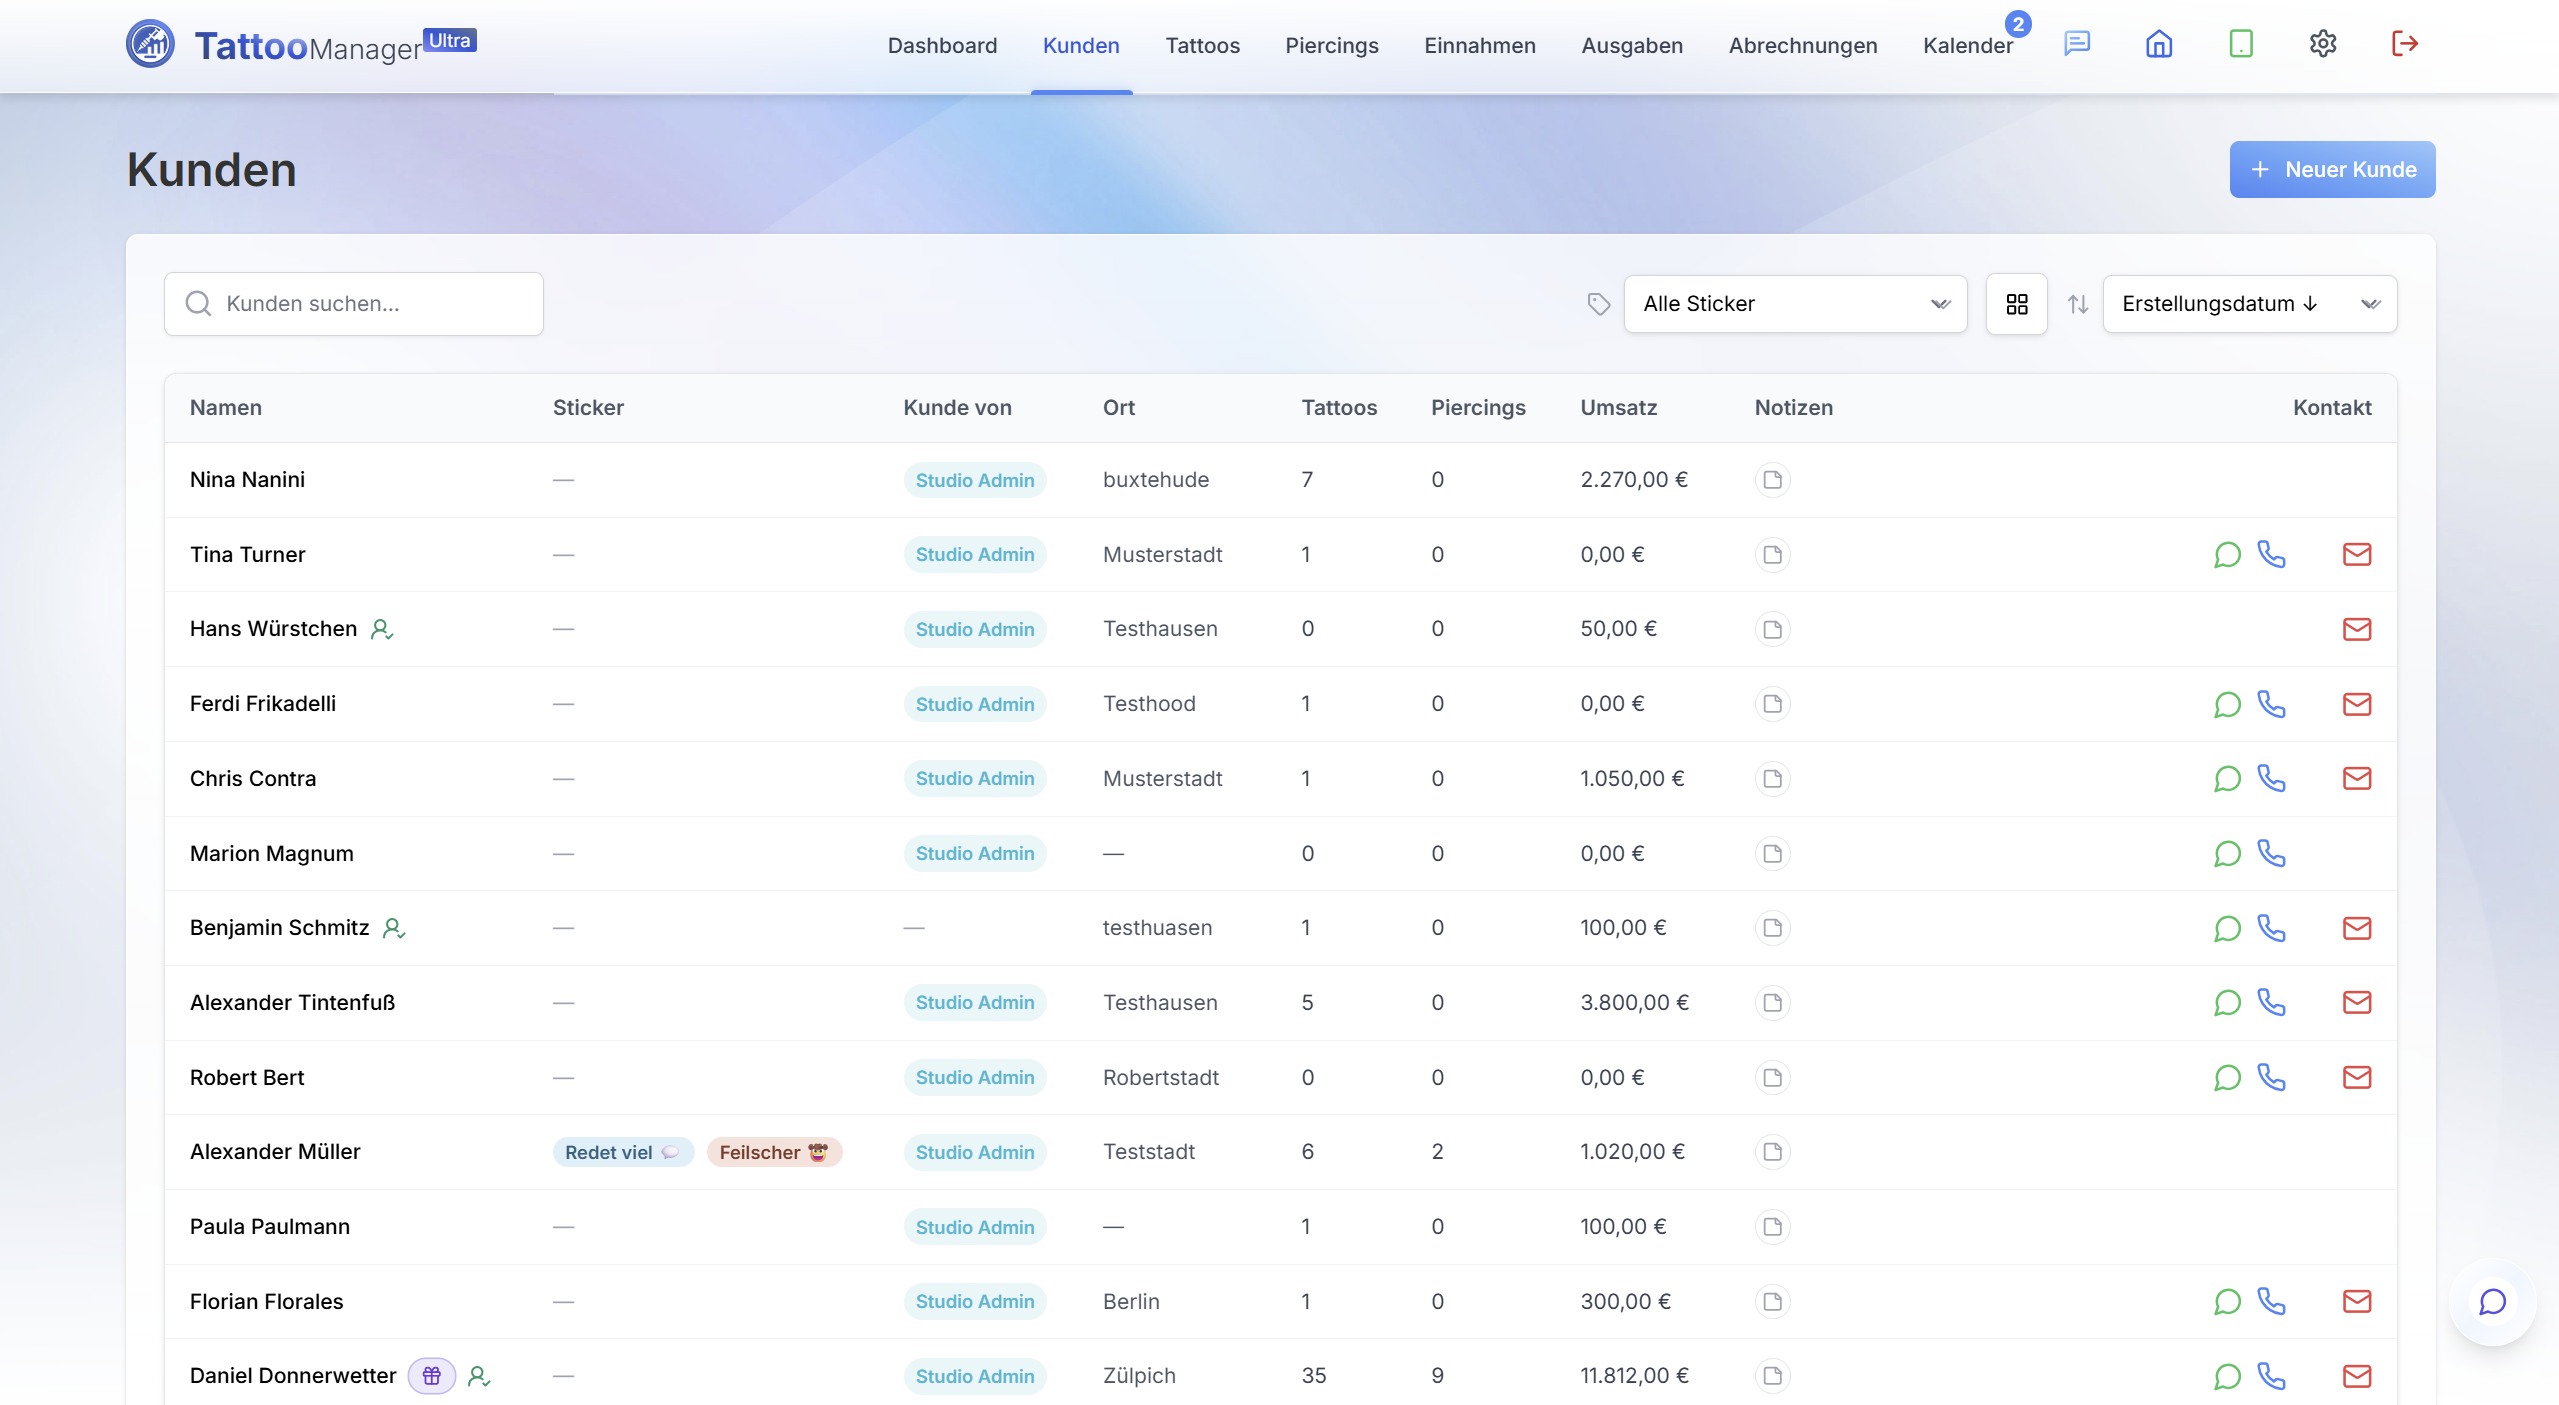Call Marion Magnum via phone icon

coord(2271,854)
